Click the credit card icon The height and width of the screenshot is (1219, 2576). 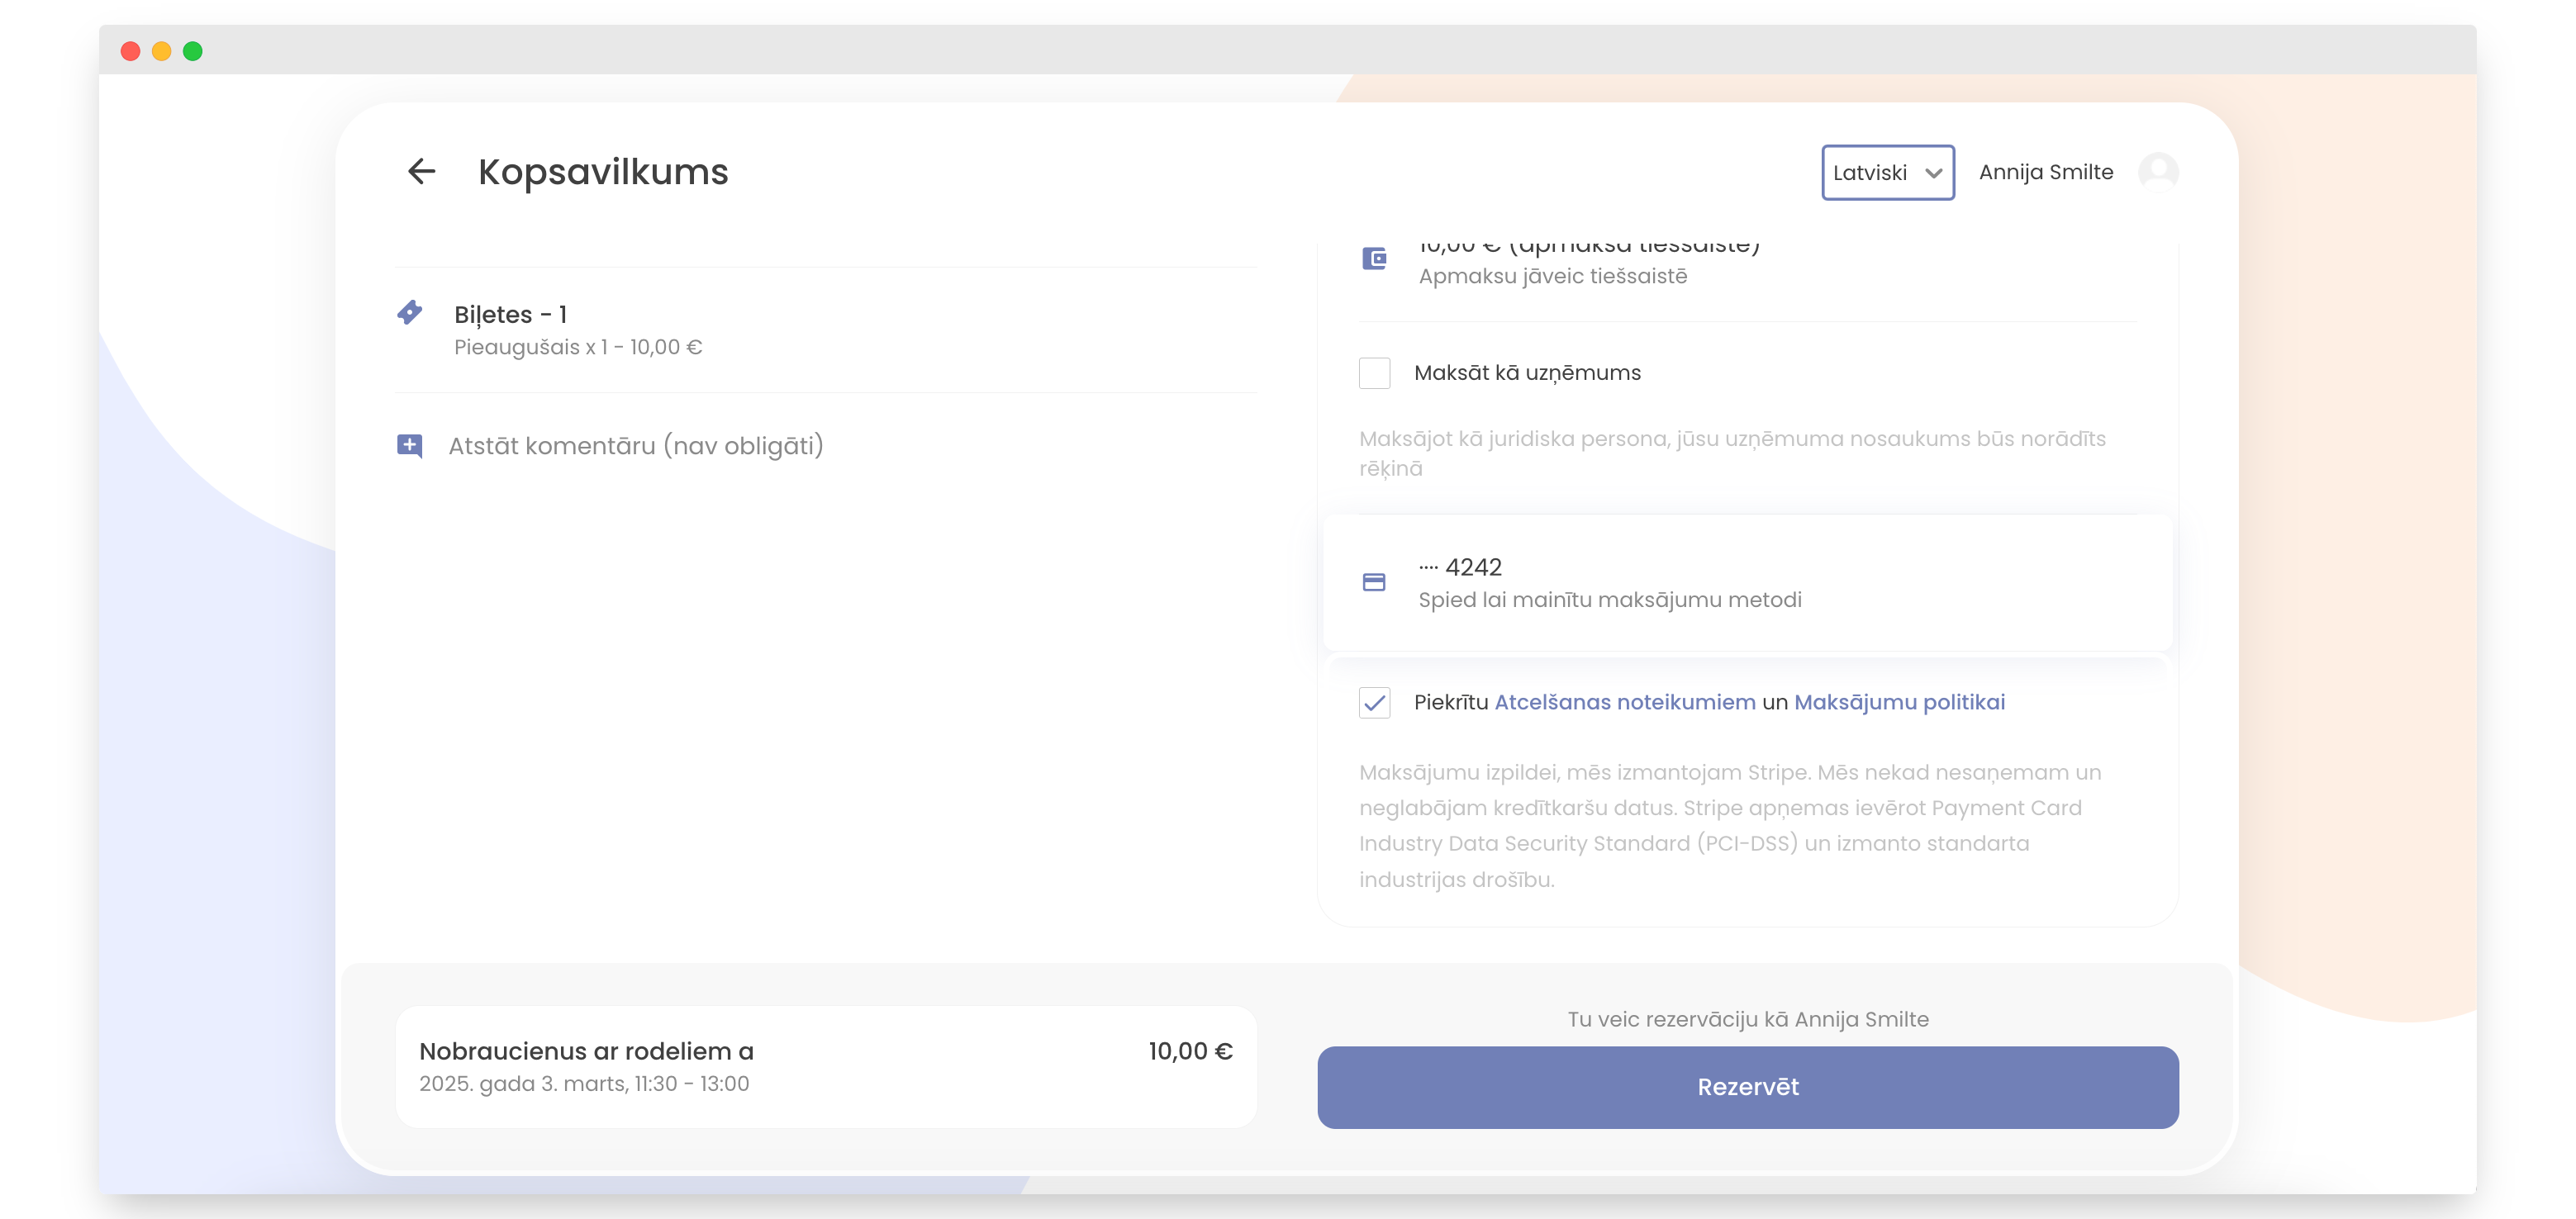click(1374, 582)
